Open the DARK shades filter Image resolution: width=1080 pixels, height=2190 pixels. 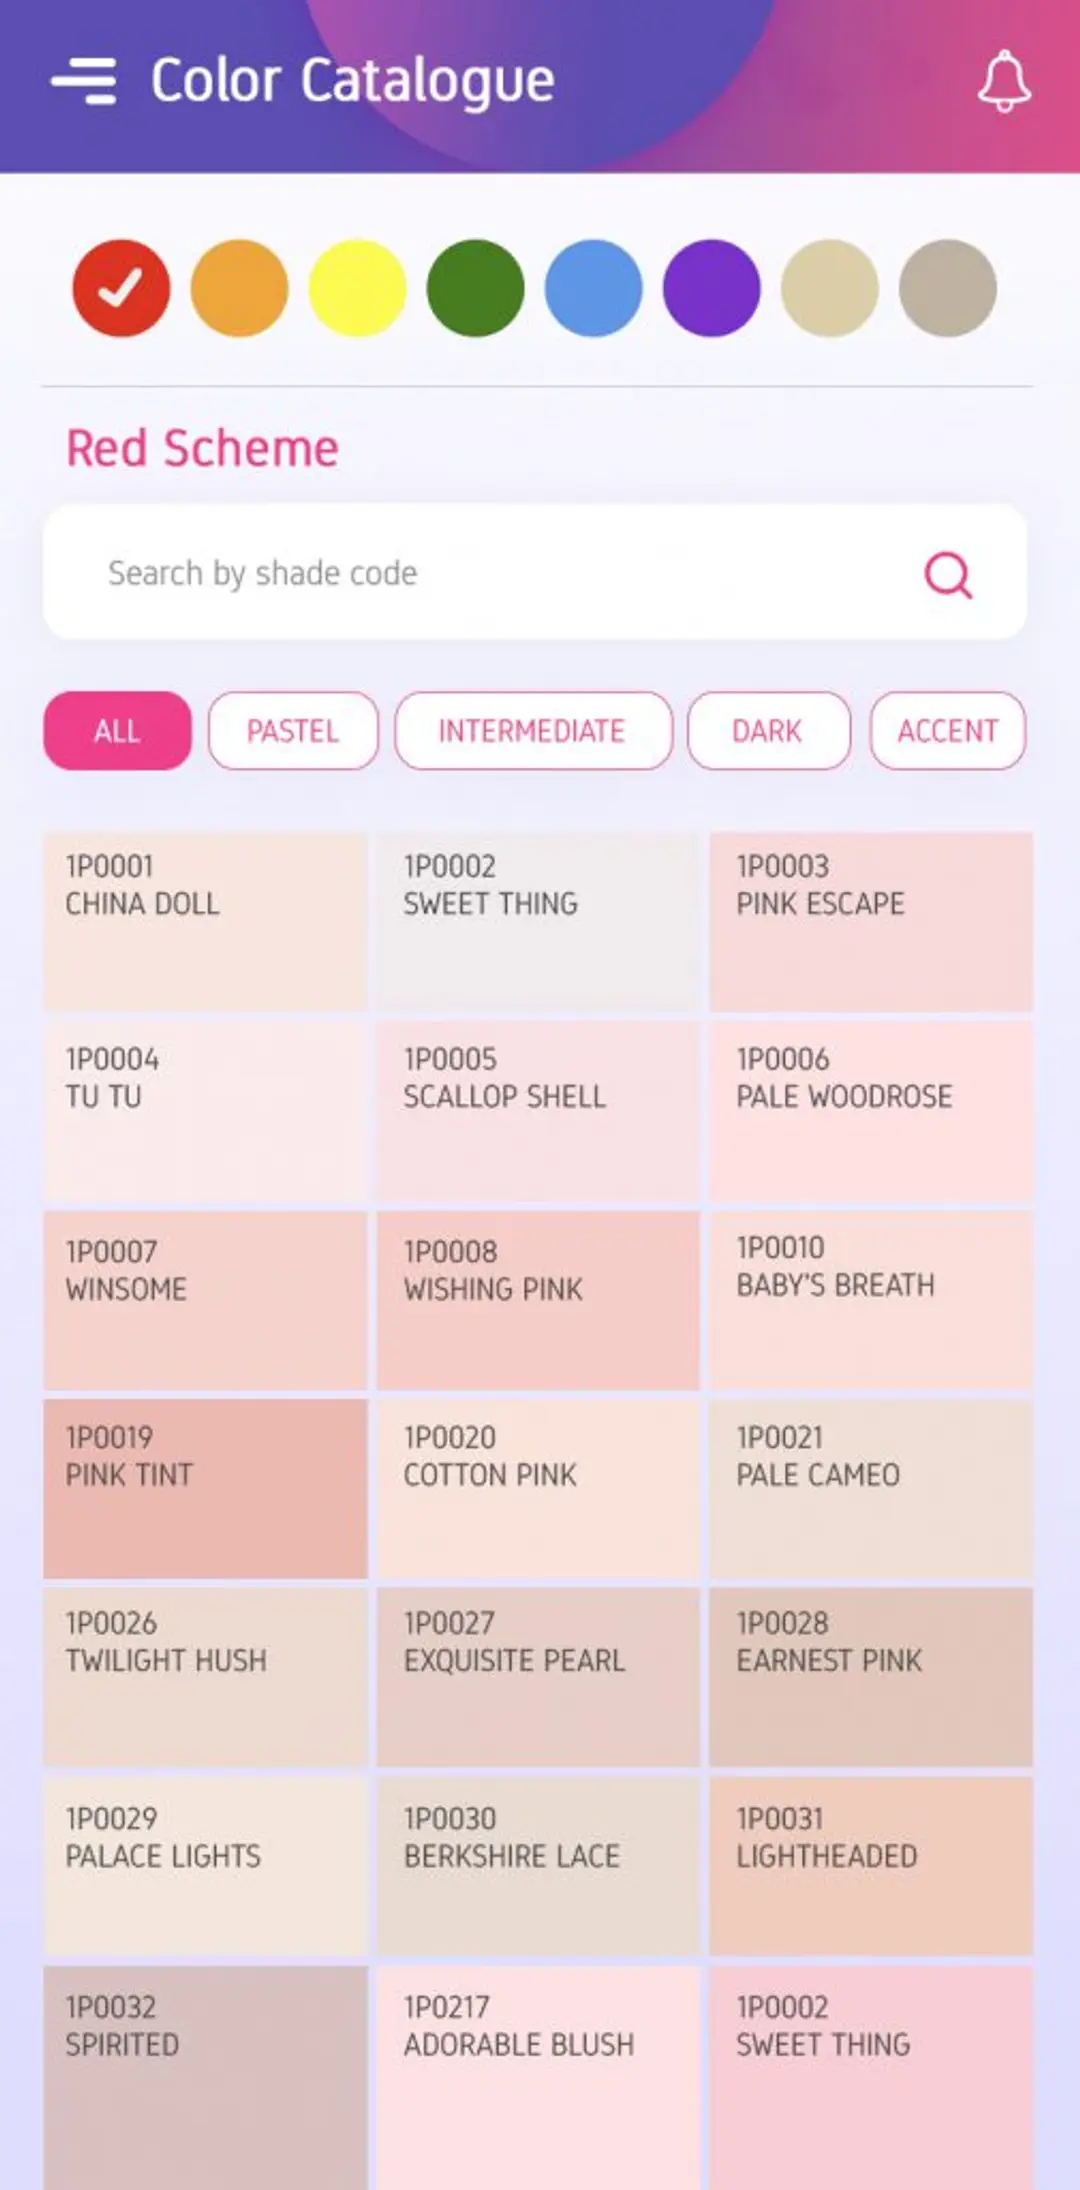tap(768, 731)
